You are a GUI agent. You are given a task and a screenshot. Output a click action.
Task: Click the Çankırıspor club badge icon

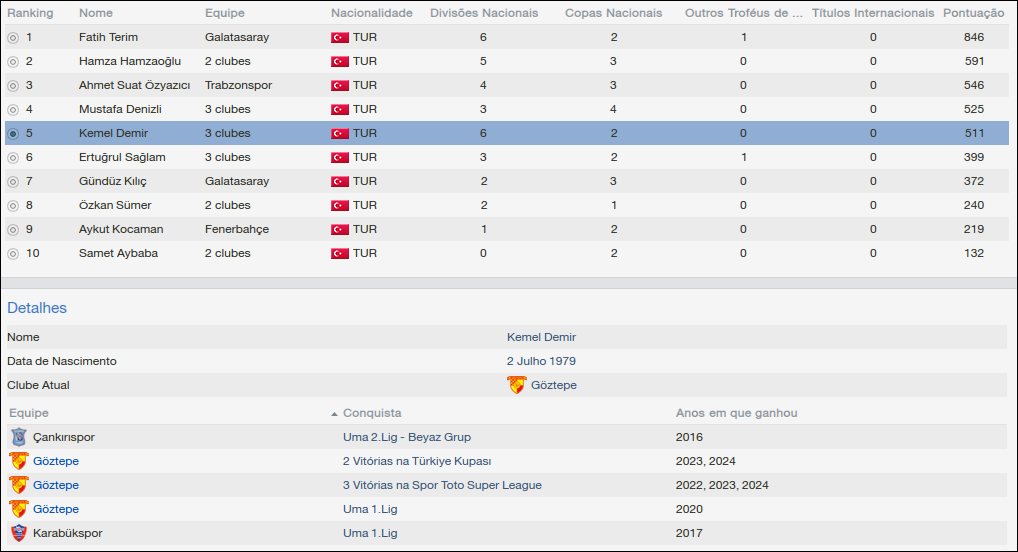(x=18, y=437)
